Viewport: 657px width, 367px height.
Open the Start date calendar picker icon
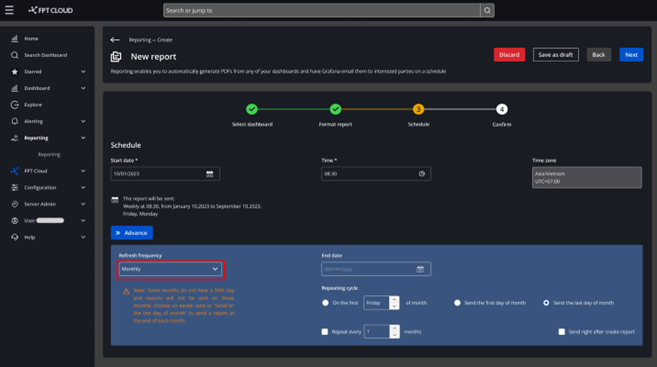tap(210, 174)
